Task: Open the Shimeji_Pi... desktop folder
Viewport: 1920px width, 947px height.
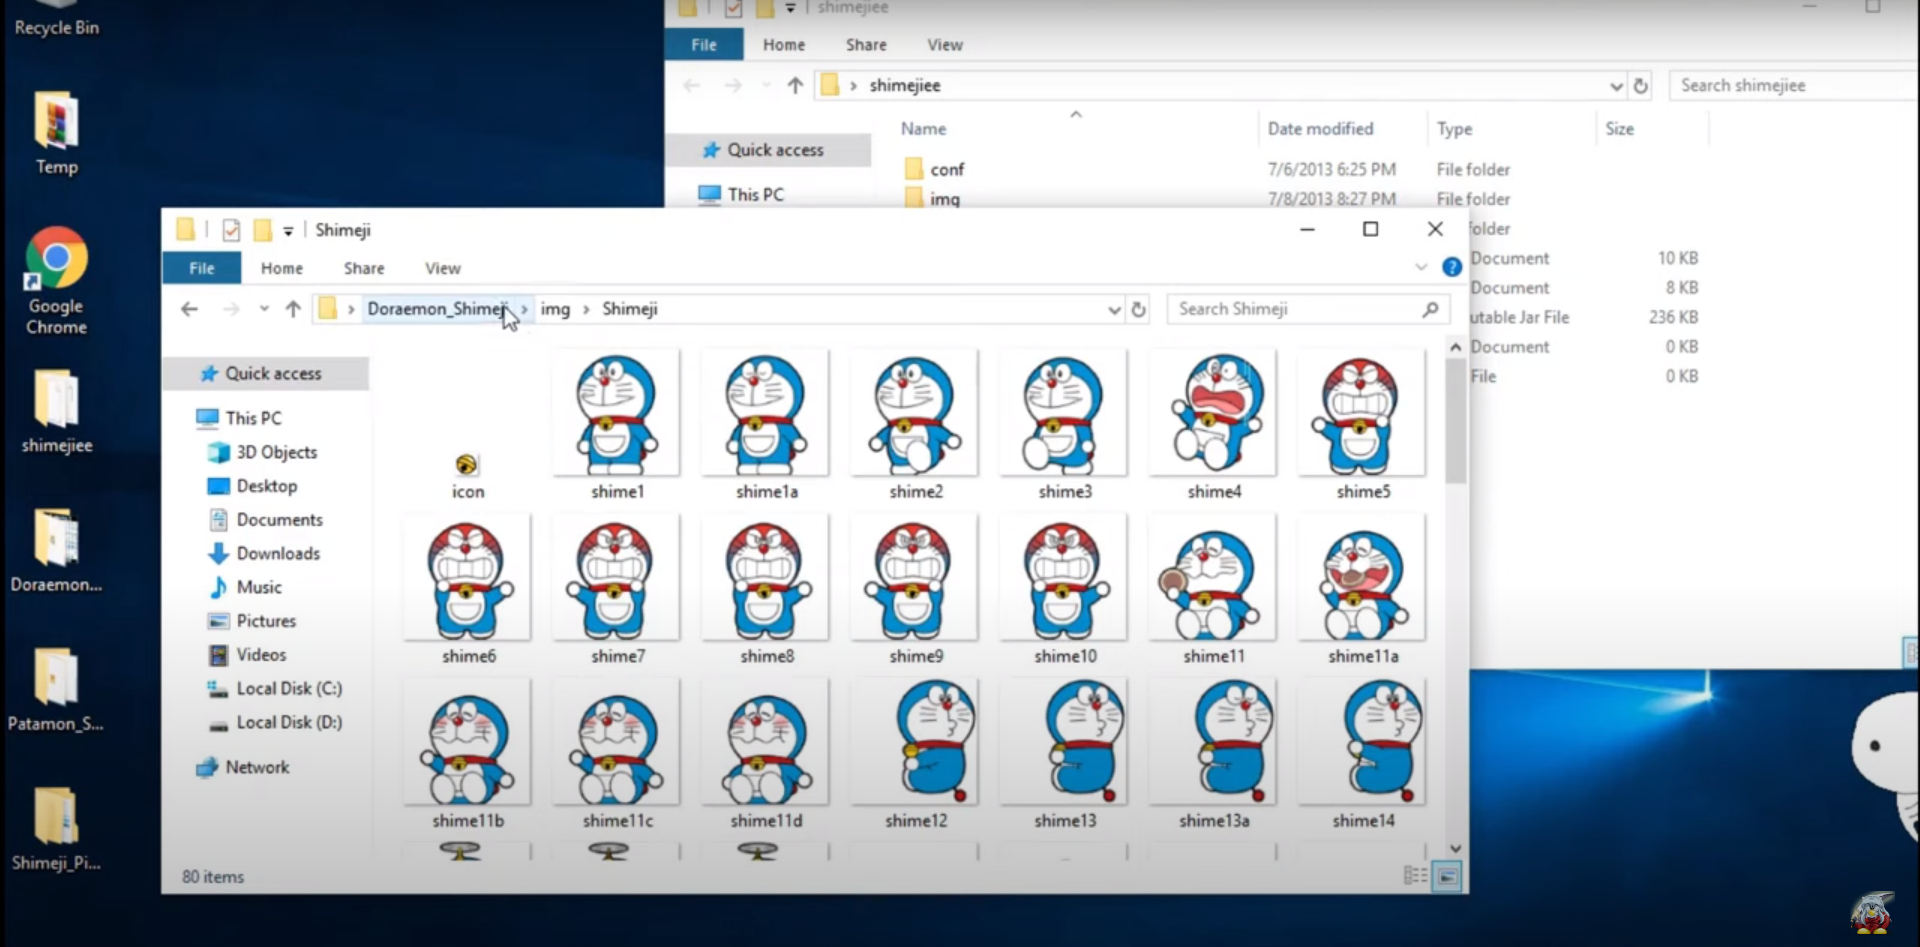Action: tap(56, 828)
